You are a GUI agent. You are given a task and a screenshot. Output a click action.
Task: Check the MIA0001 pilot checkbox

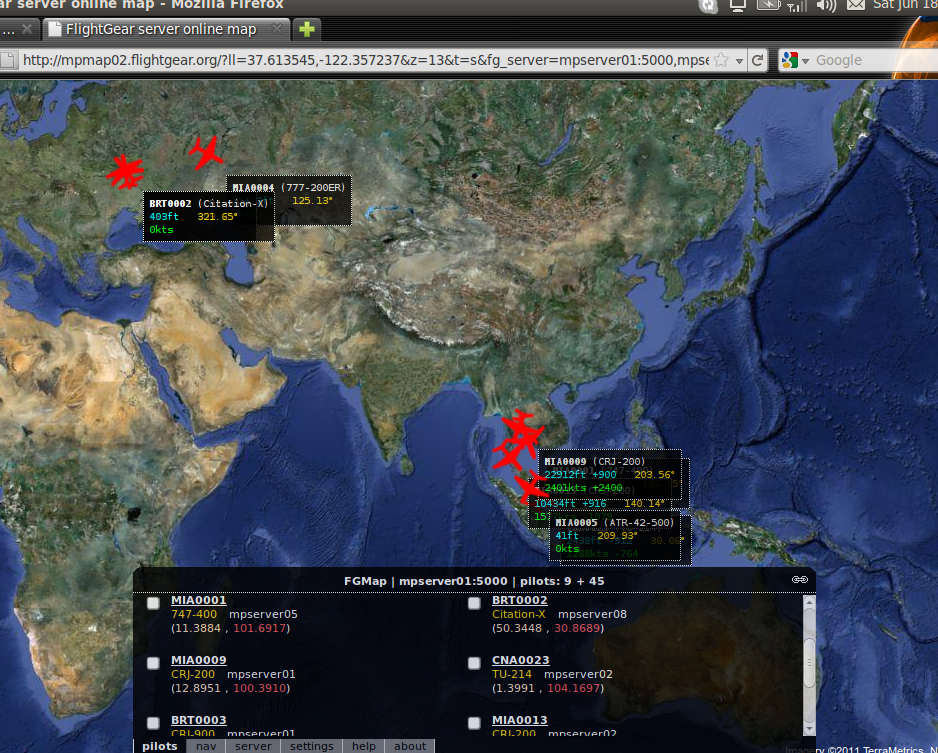click(x=153, y=603)
